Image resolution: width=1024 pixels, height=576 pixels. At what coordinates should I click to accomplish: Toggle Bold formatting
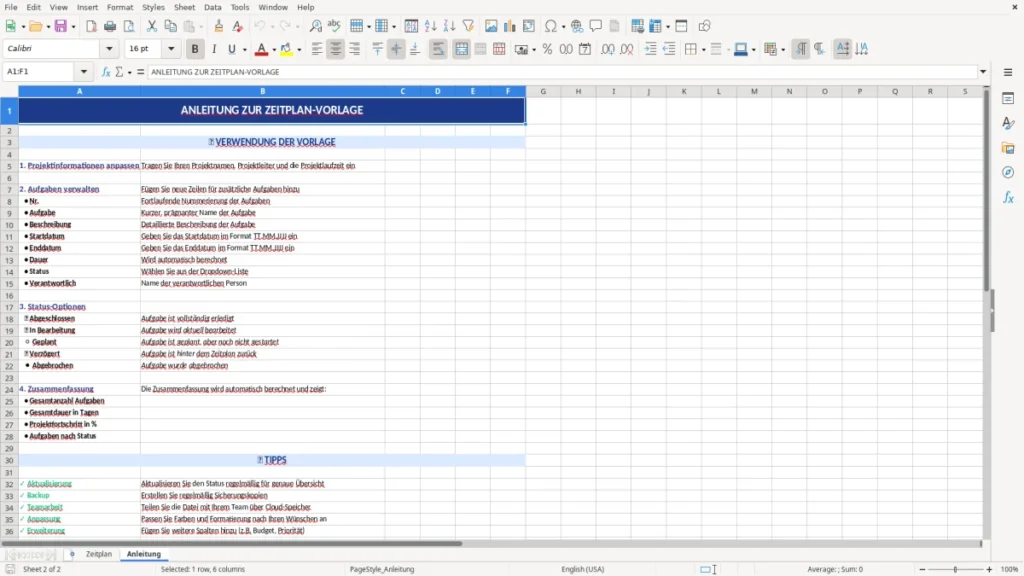195,49
